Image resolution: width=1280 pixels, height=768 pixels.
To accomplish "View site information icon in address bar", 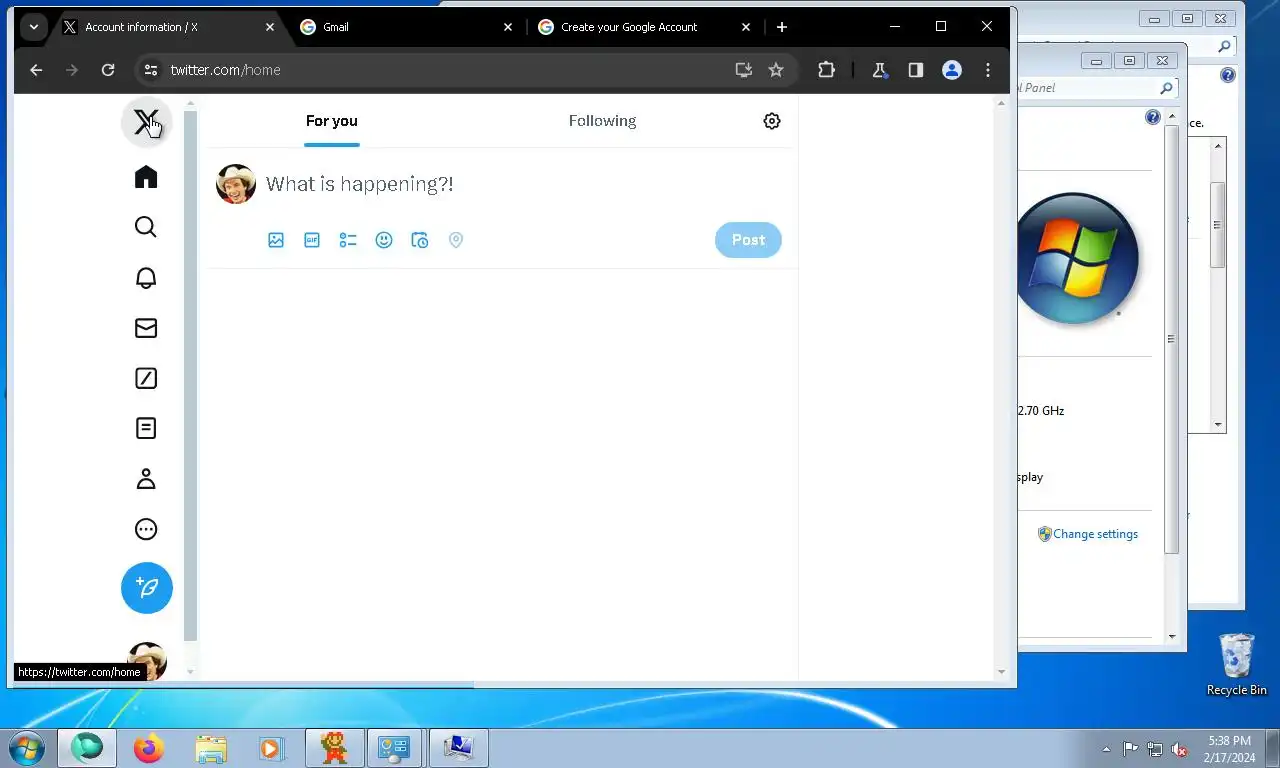I will pos(151,70).
